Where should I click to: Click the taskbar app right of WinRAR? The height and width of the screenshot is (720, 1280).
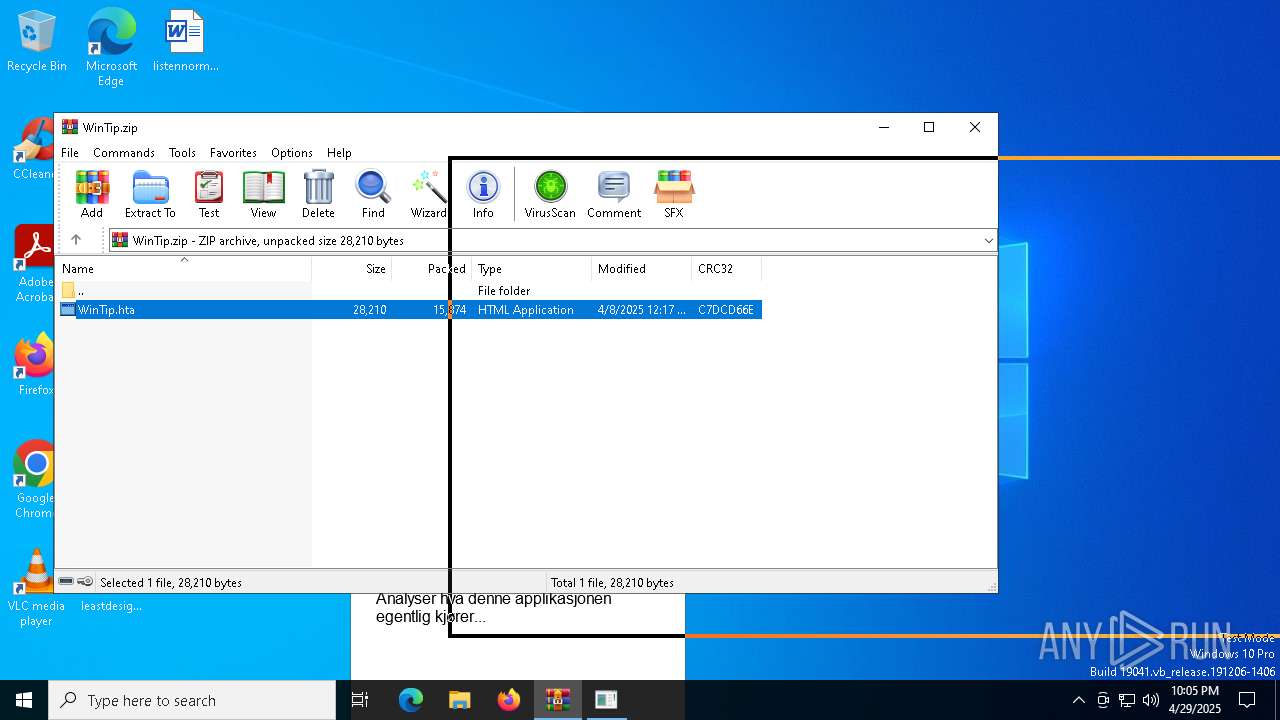pyautogui.click(x=606, y=700)
